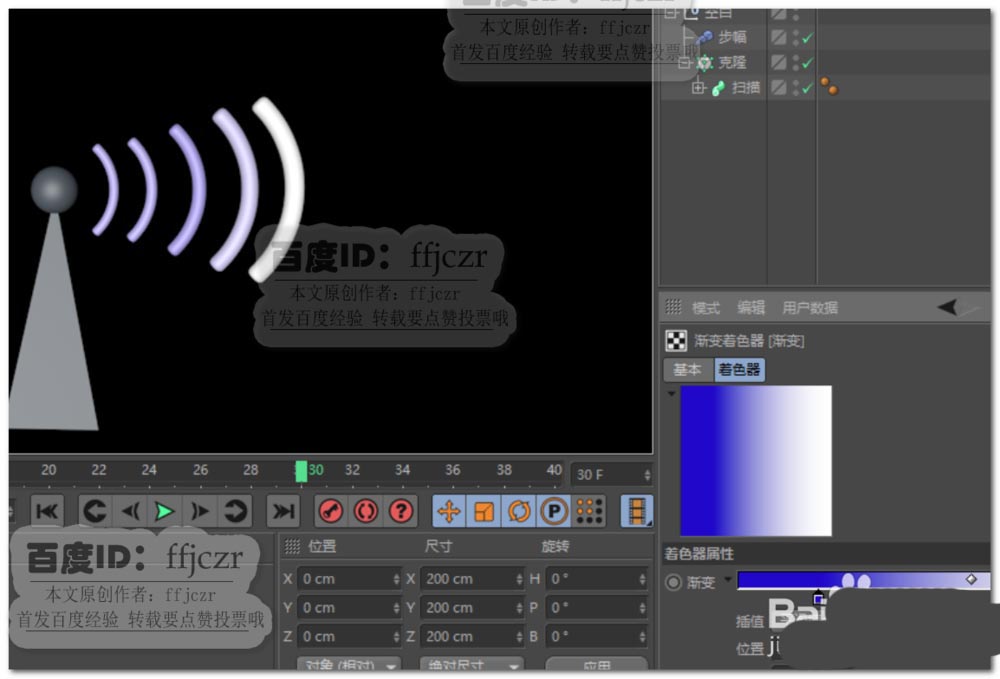Viewport: 1000px width, 679px height.
Task: Click attribute manager grip dots icon
Action: click(x=673, y=307)
